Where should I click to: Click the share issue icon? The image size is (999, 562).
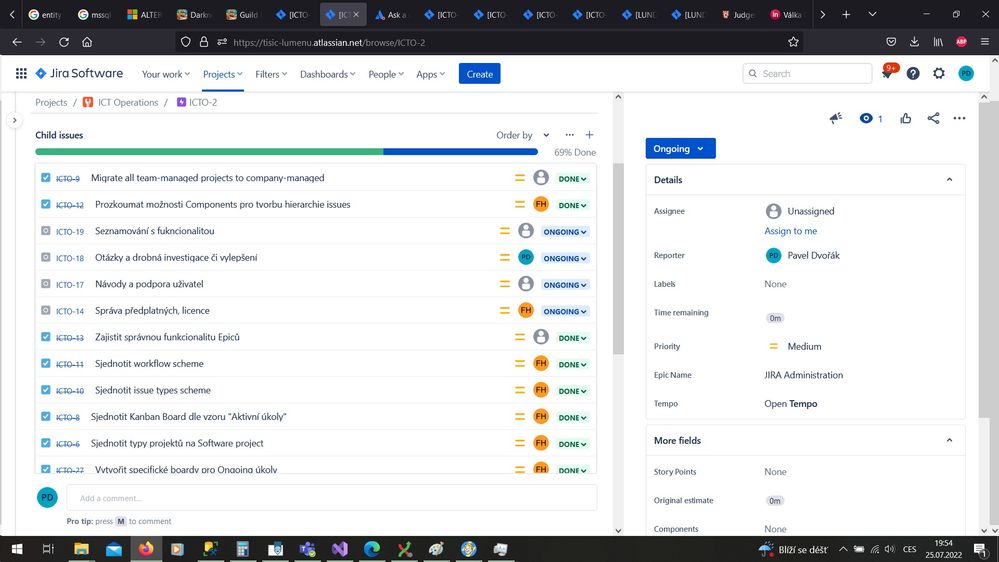[933, 118]
